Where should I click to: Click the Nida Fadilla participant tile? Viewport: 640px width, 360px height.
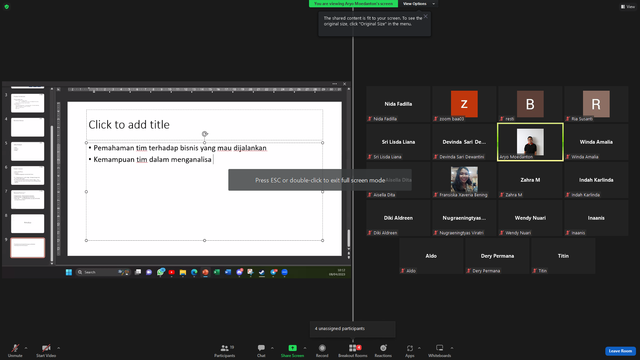click(x=398, y=104)
